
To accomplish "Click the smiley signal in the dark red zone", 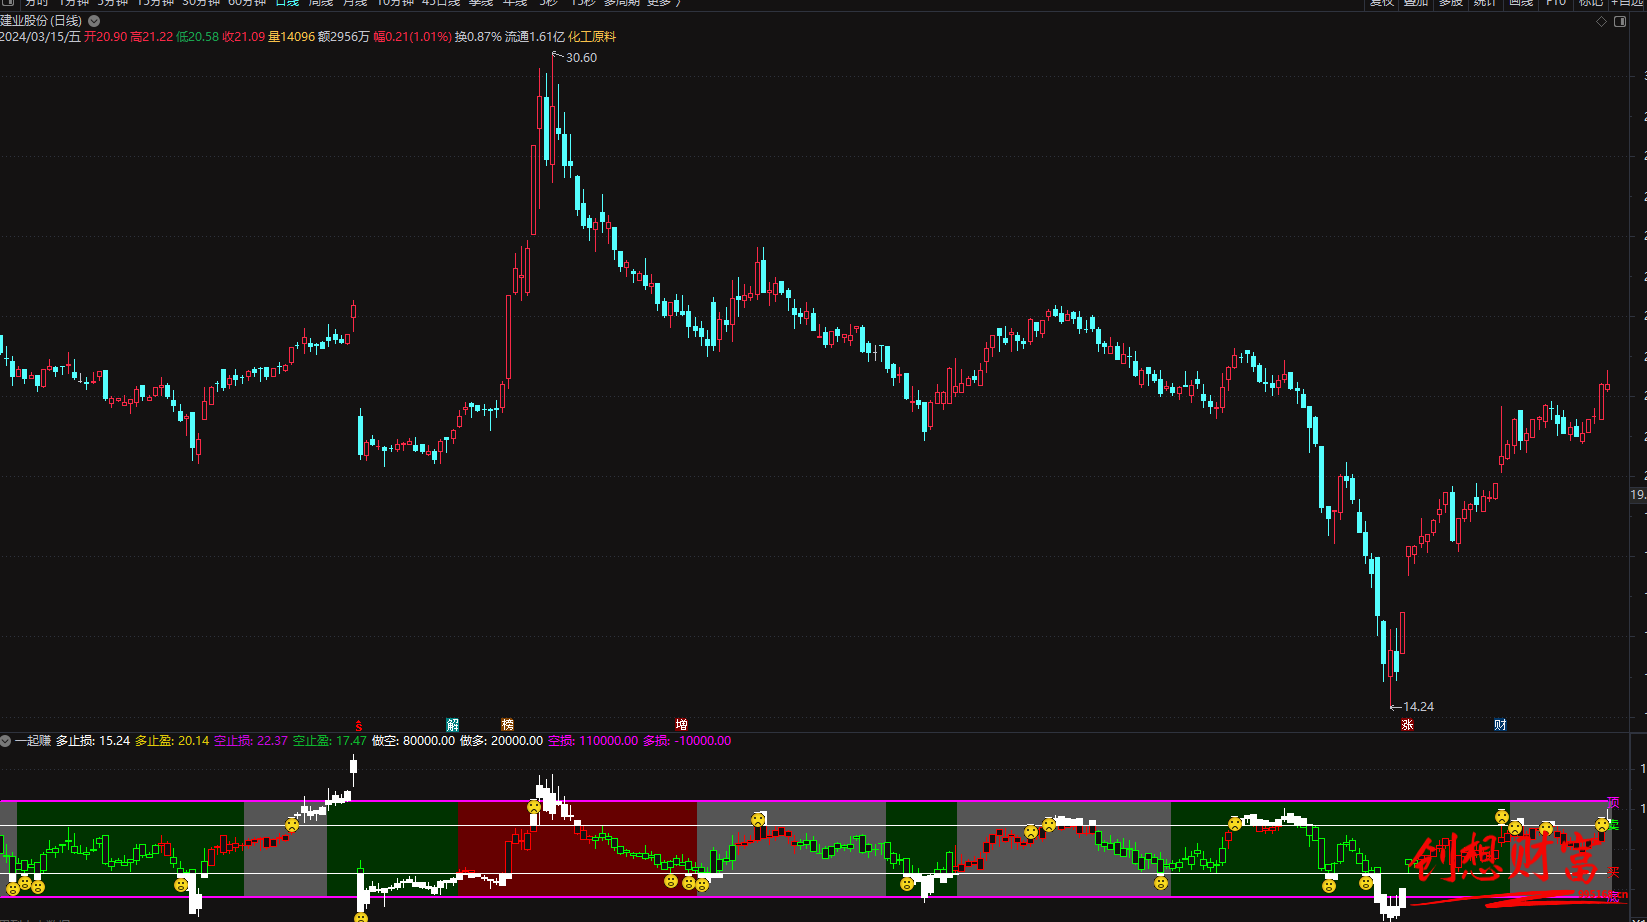I will point(534,806).
